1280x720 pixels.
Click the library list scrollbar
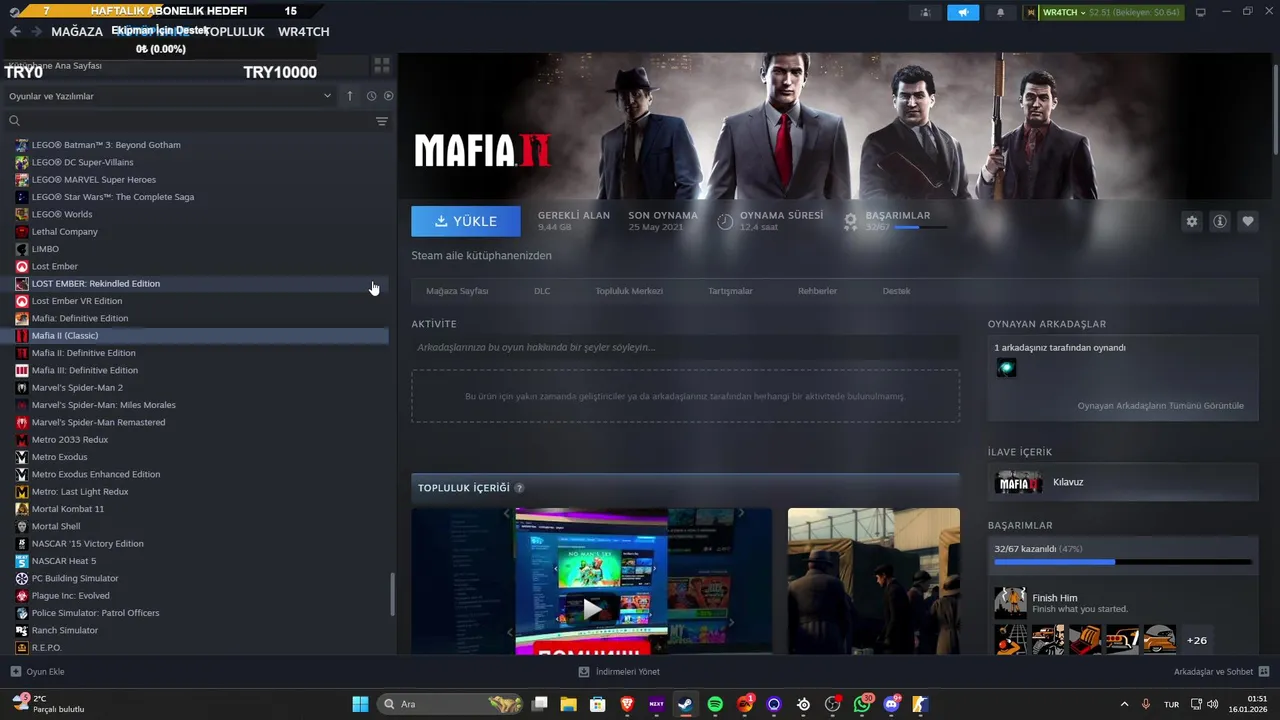[x=392, y=594]
